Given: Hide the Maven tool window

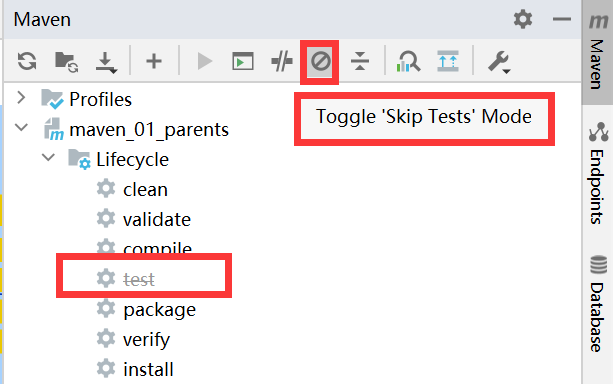Looking at the screenshot, I should 562,19.
